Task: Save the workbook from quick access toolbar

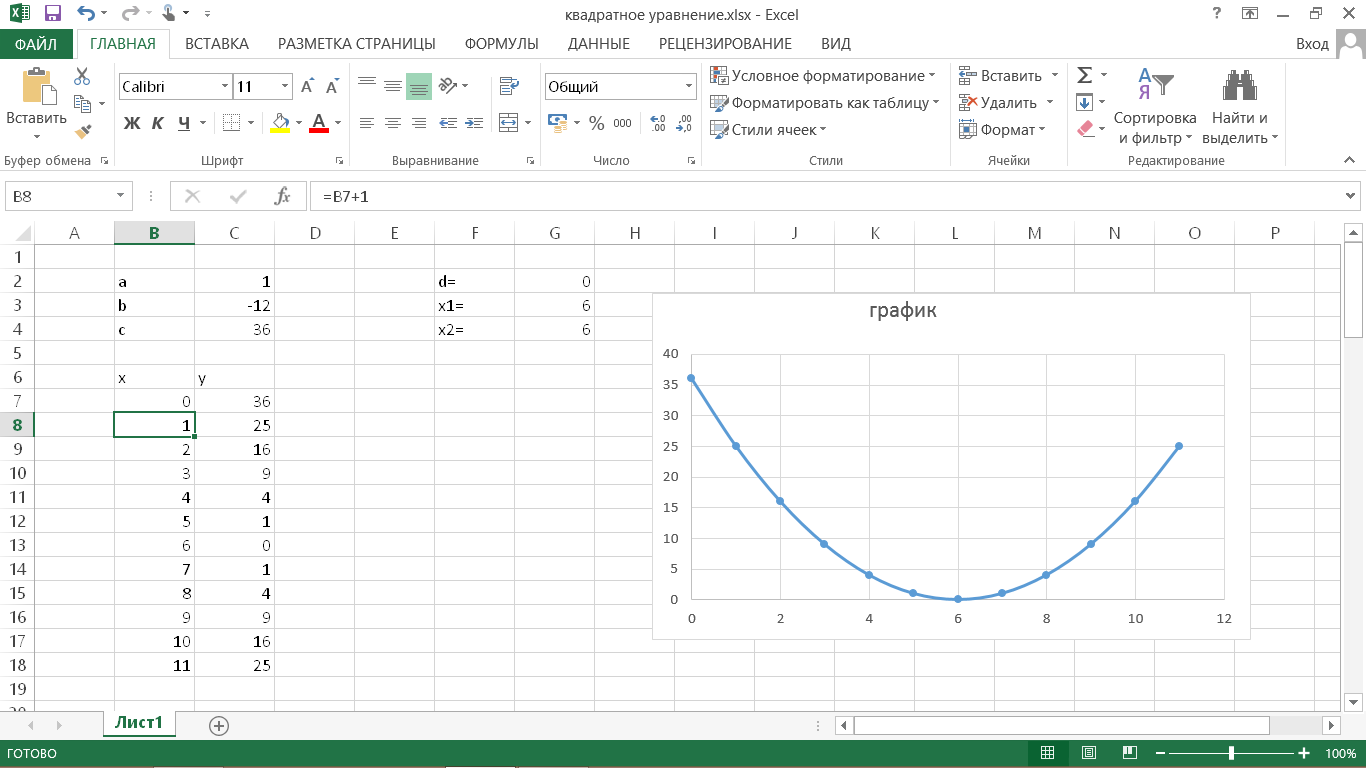Action: click(x=53, y=14)
